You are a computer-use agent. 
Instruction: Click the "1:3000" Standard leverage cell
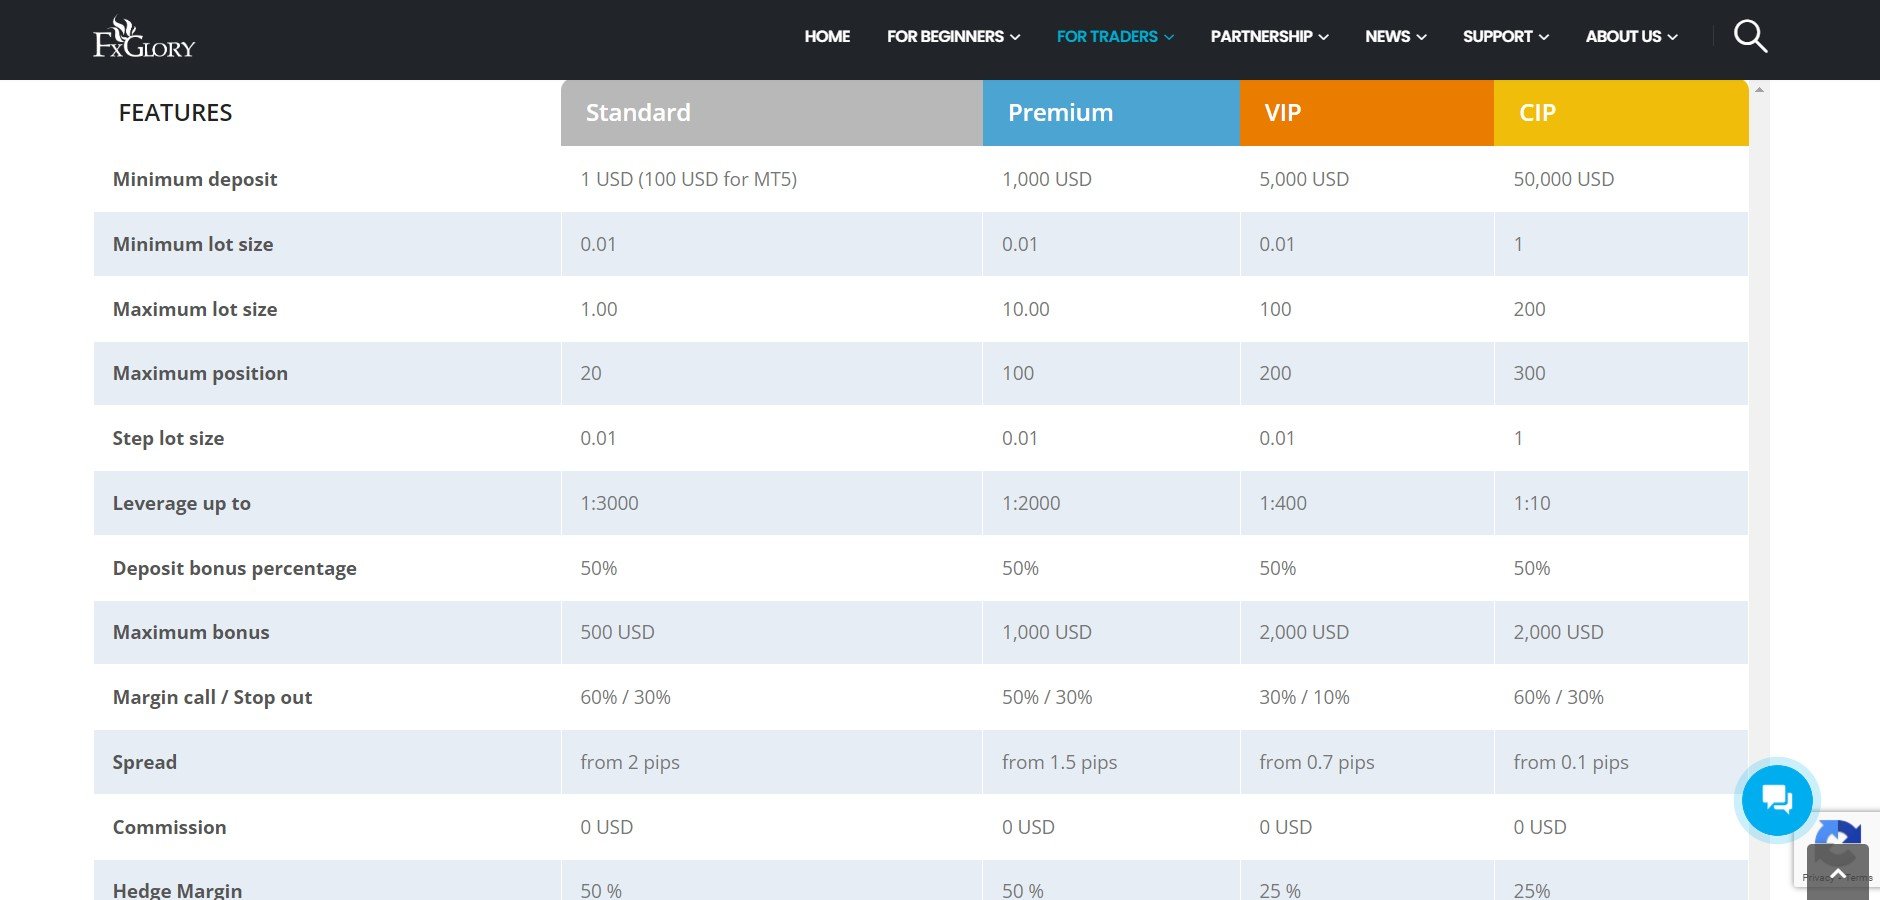coord(609,503)
